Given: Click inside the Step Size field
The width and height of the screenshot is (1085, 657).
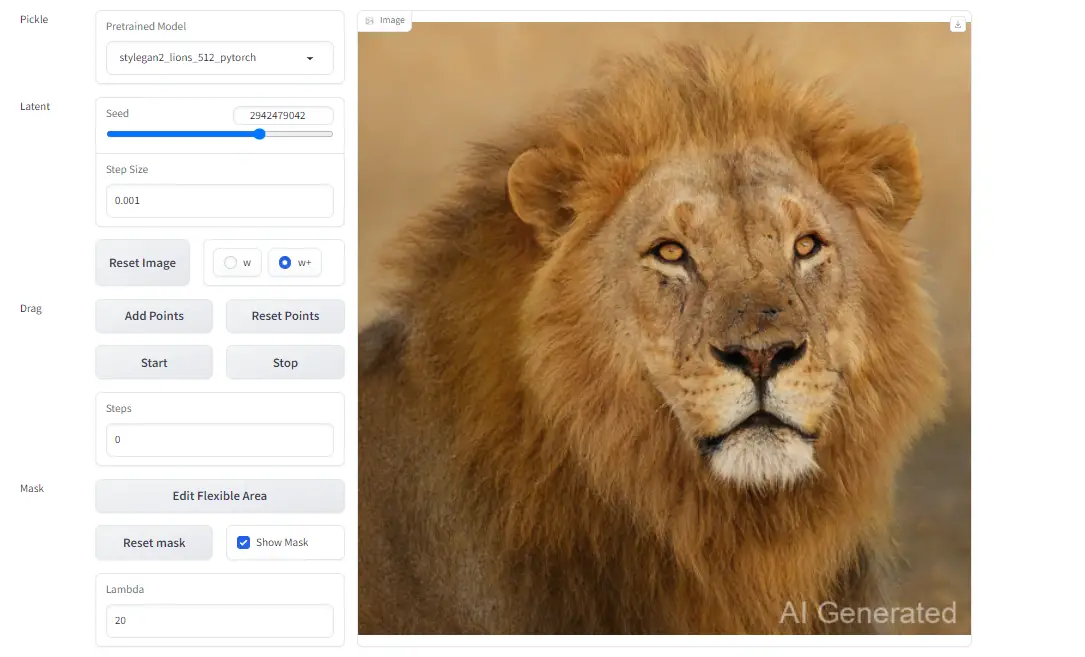Looking at the screenshot, I should click(219, 200).
